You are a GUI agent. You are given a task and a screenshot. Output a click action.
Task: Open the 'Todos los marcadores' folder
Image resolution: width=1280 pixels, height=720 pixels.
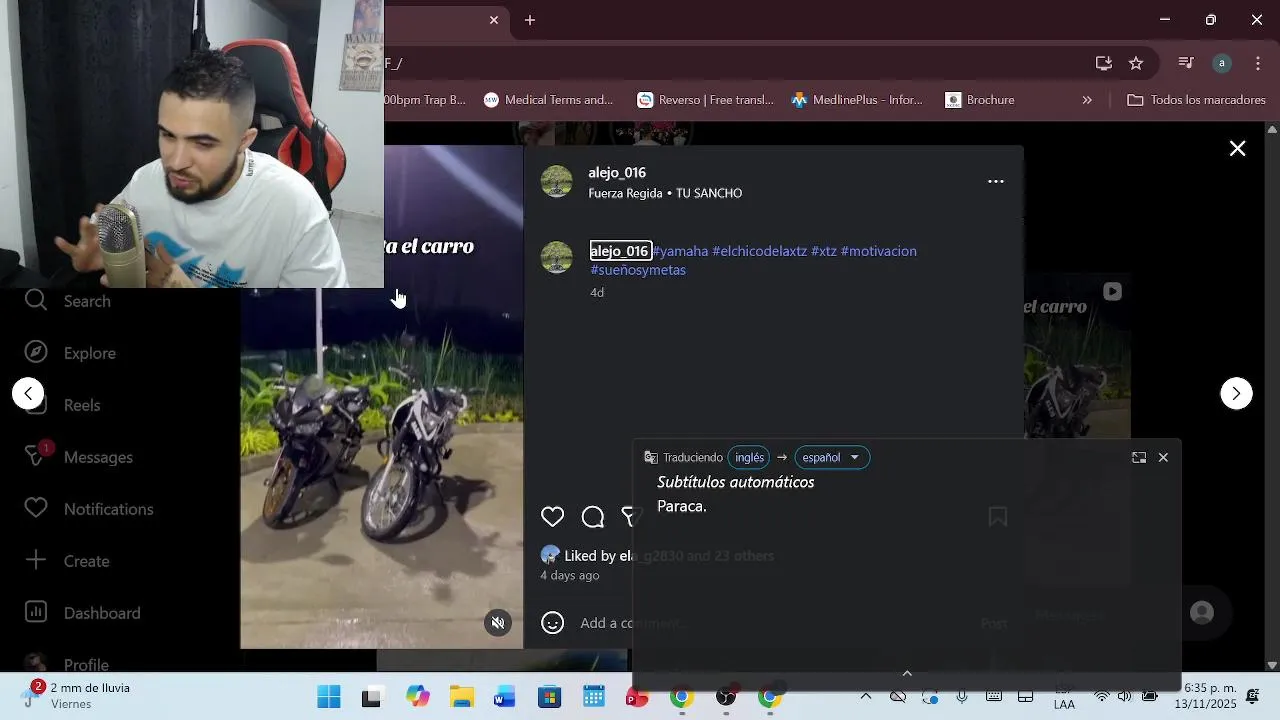pyautogui.click(x=1197, y=100)
